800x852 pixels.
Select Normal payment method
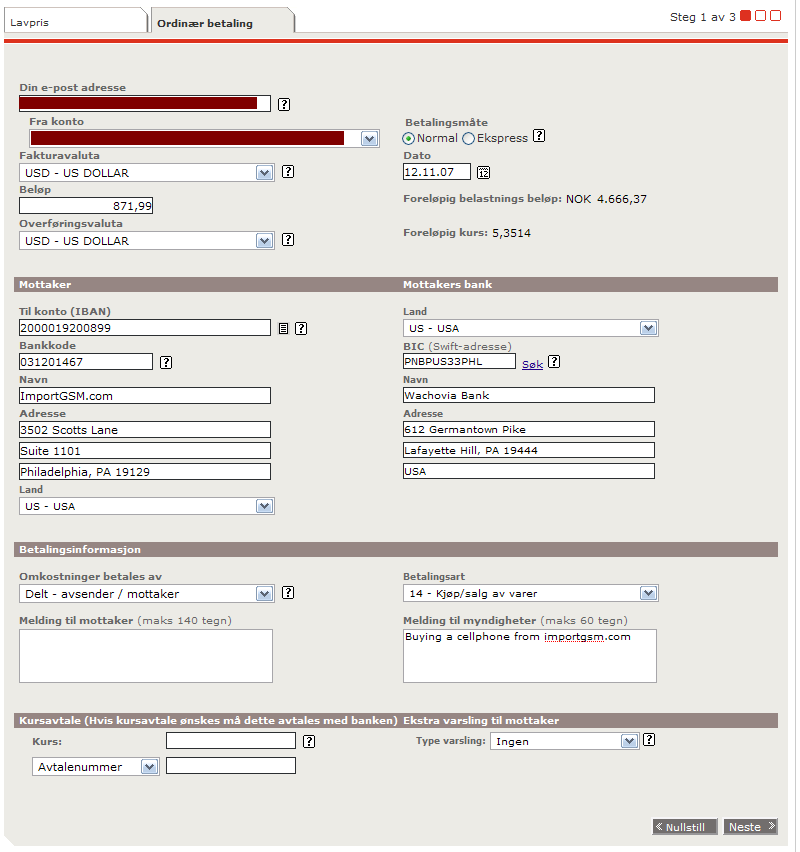[408, 139]
